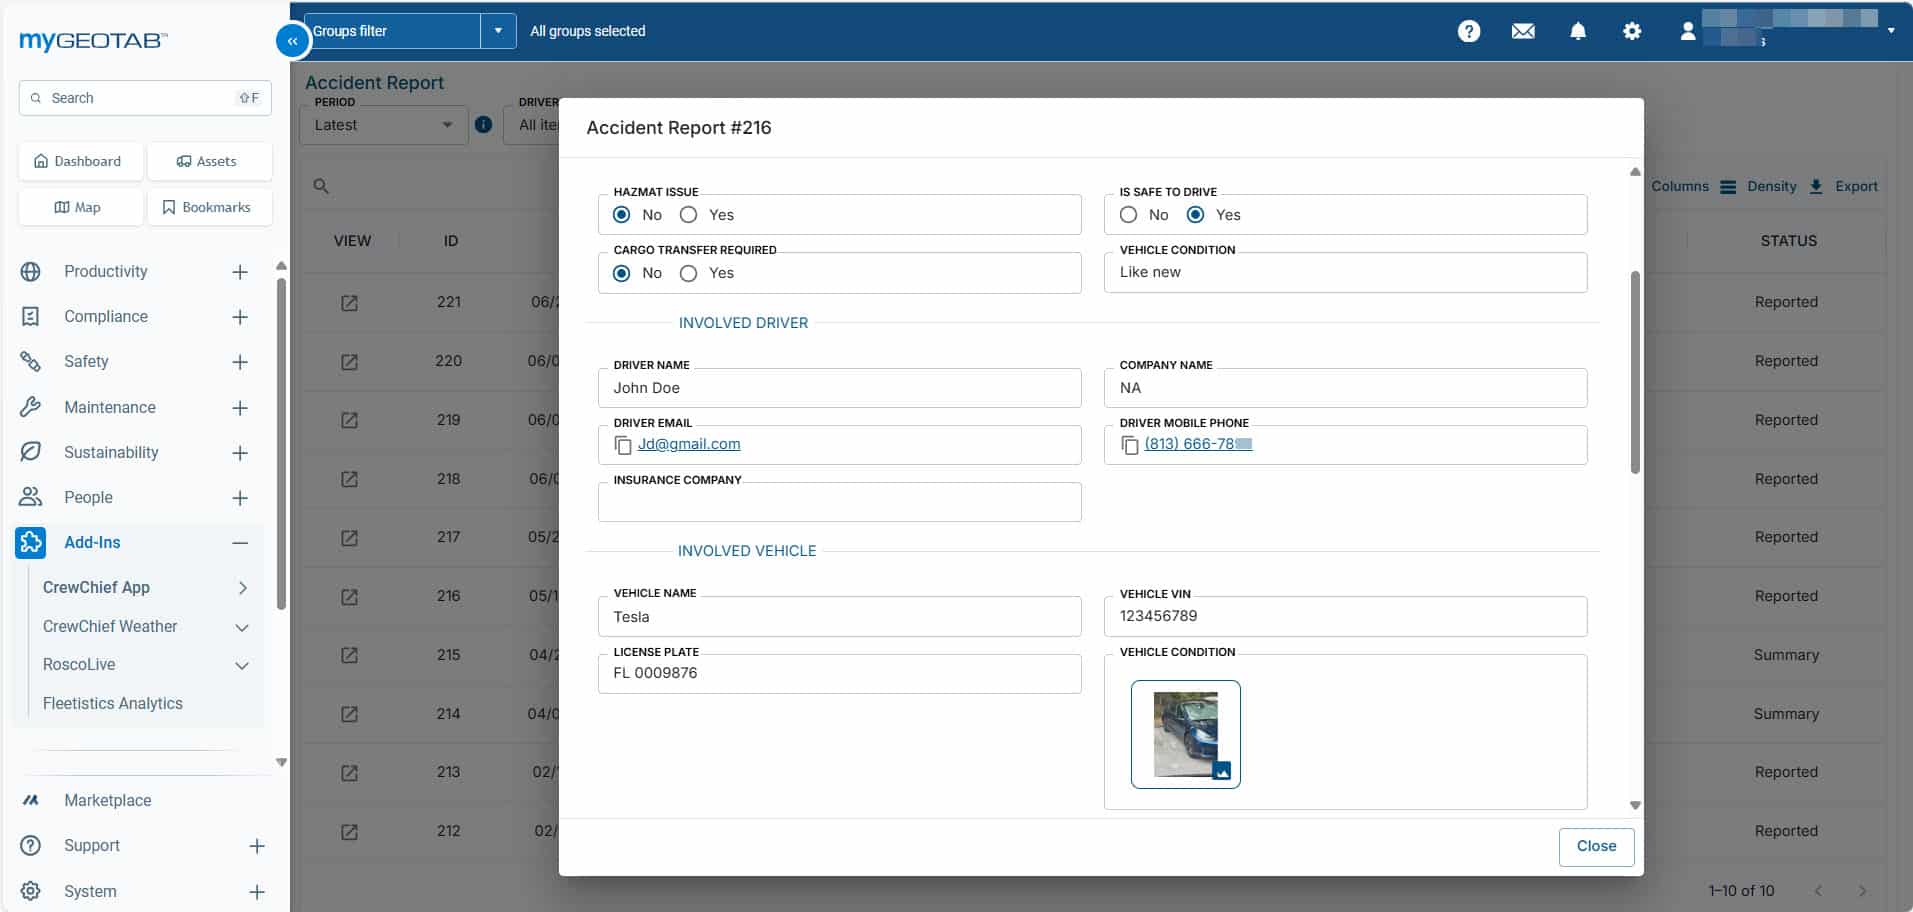Expand the Productivity menu section

[240, 272]
